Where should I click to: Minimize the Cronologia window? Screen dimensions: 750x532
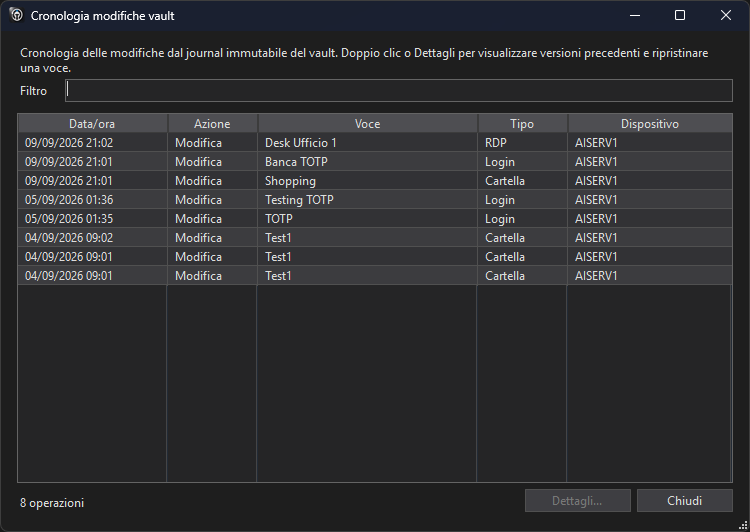click(635, 15)
